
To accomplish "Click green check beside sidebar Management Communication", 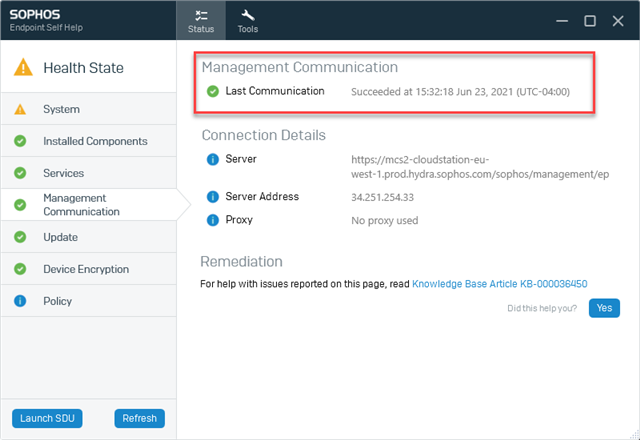I will pyautogui.click(x=20, y=204).
